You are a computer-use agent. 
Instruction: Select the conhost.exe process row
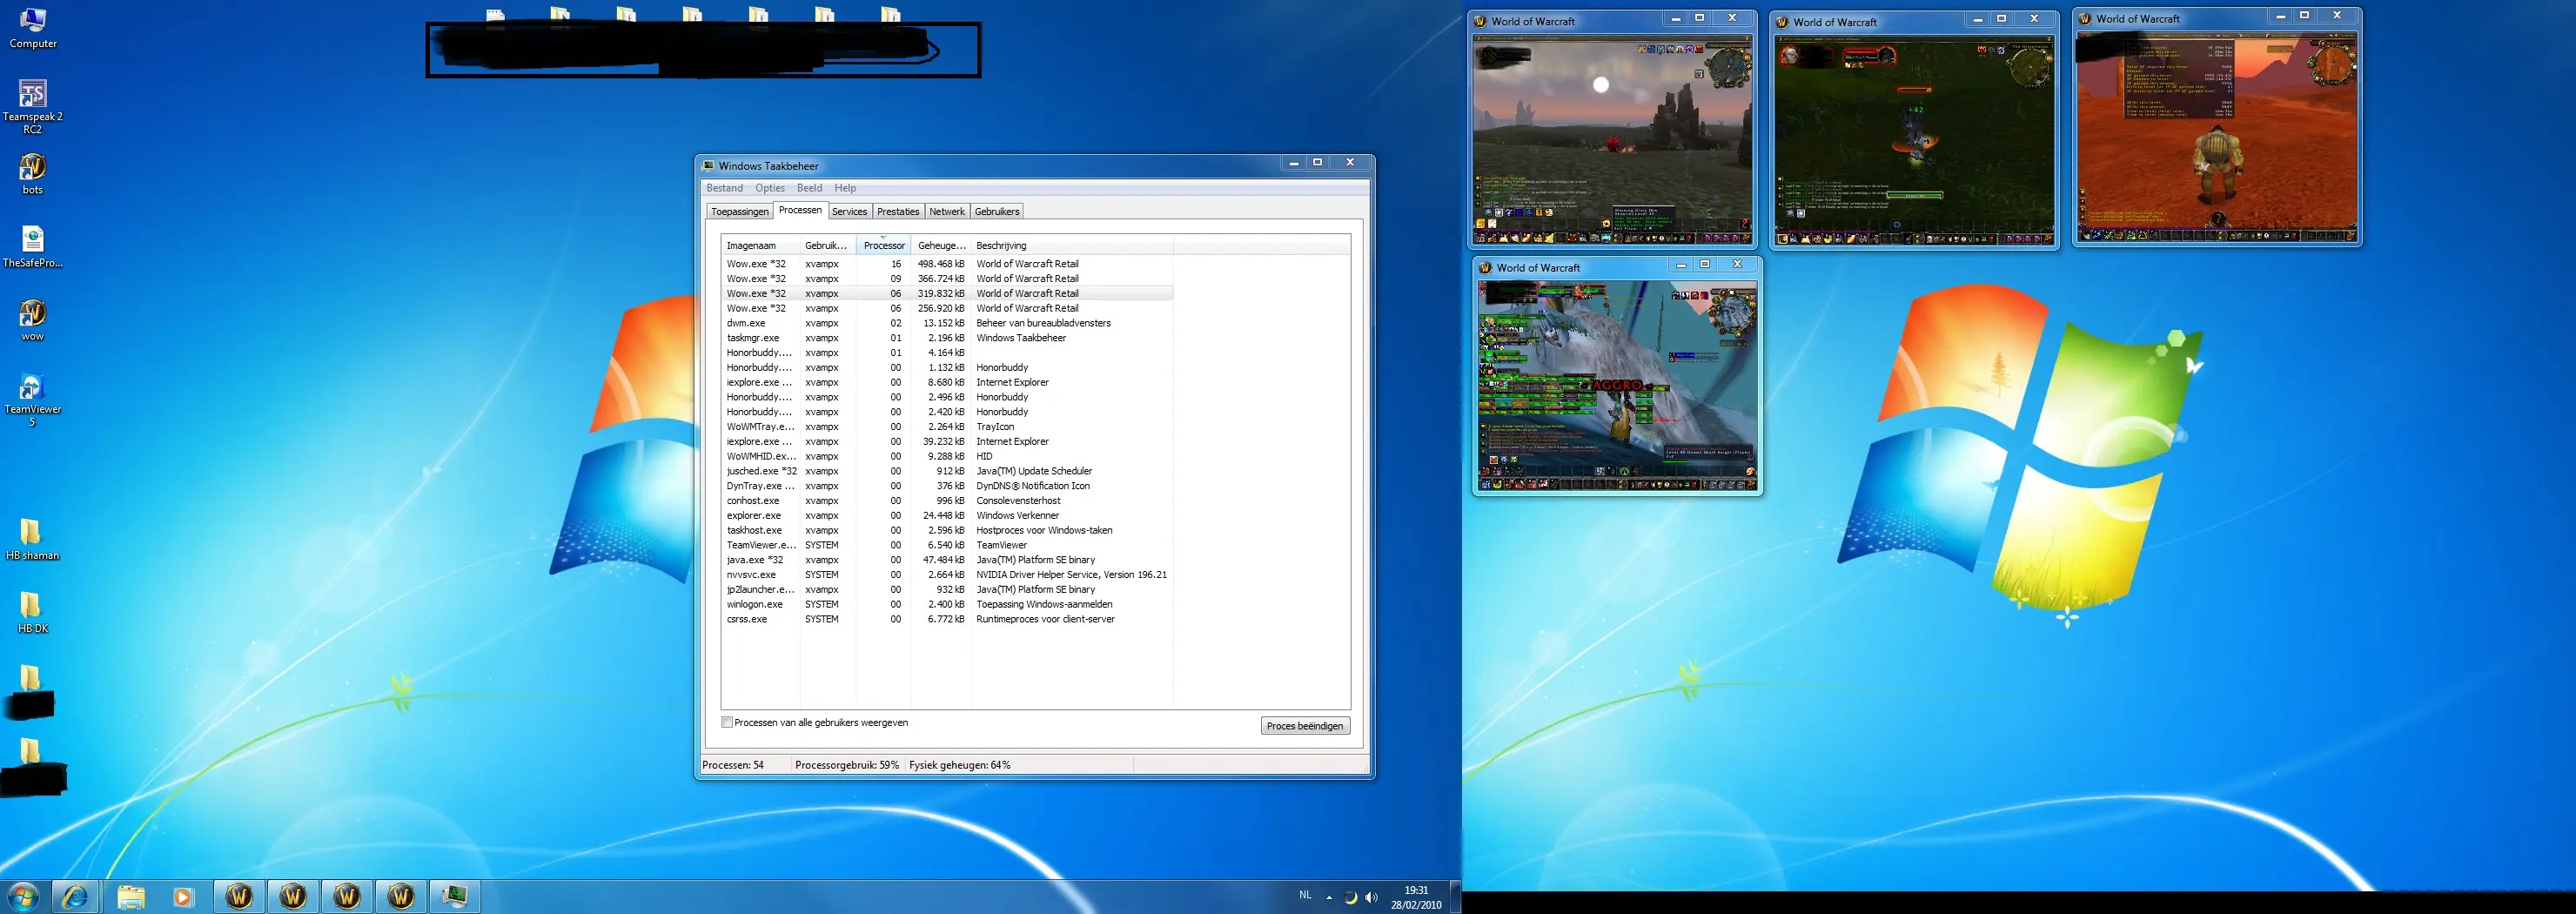tap(947, 501)
